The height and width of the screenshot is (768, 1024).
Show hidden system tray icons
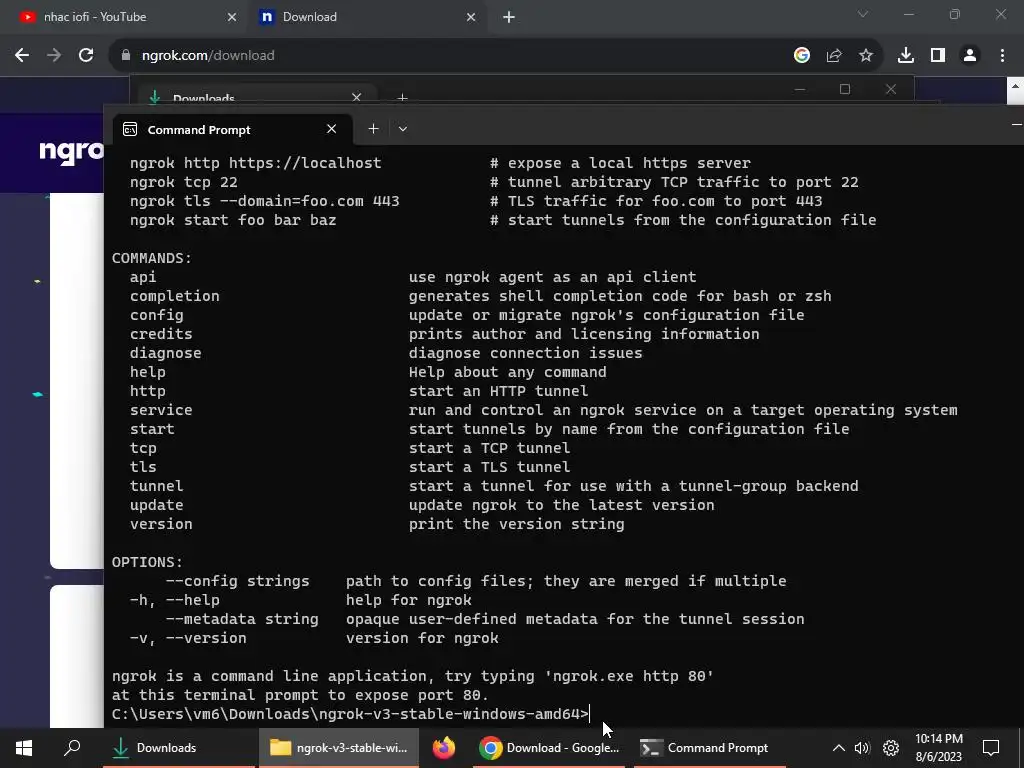[839, 748]
